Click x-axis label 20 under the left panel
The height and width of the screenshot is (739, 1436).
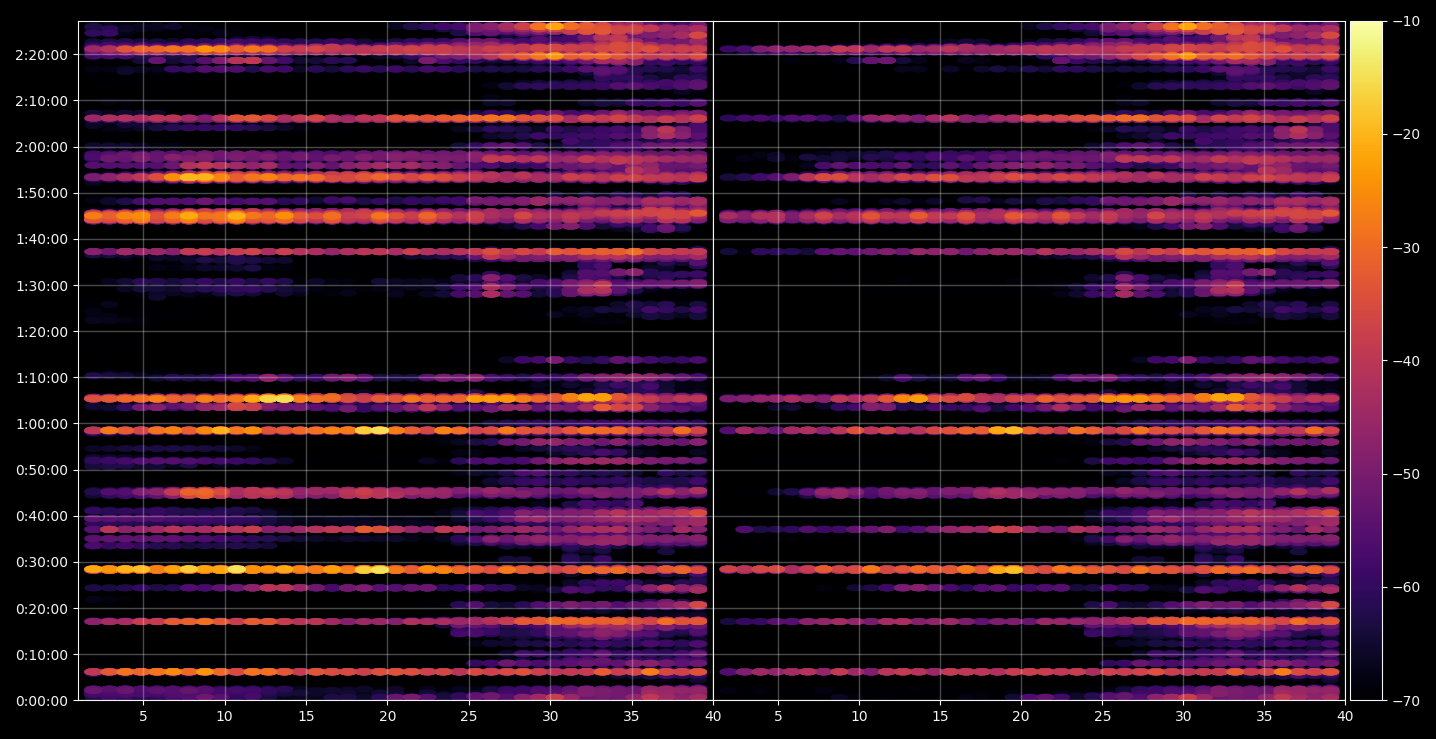(388, 716)
